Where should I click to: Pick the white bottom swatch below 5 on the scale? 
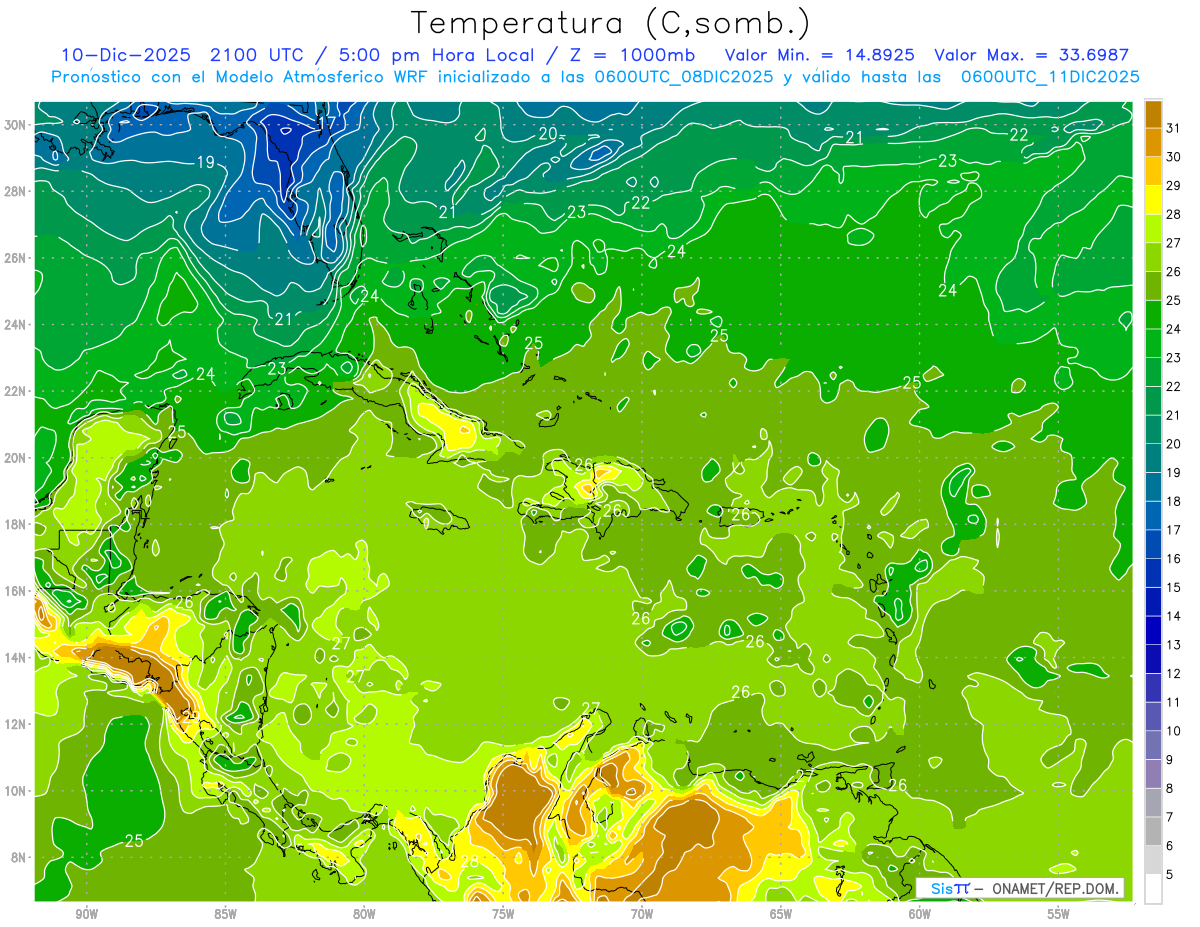click(1154, 889)
